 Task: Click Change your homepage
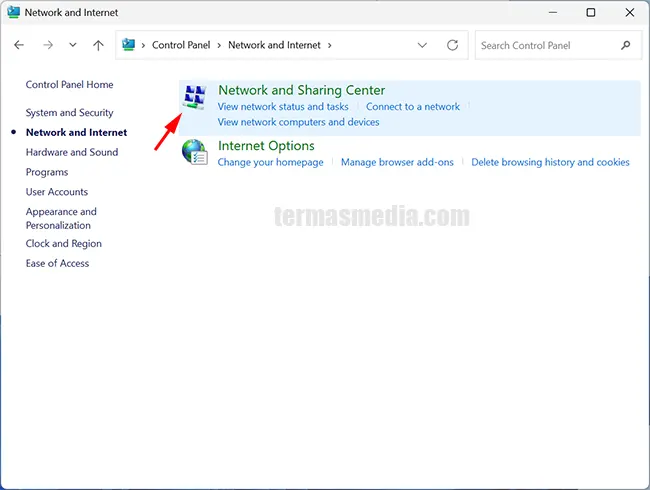click(x=270, y=162)
